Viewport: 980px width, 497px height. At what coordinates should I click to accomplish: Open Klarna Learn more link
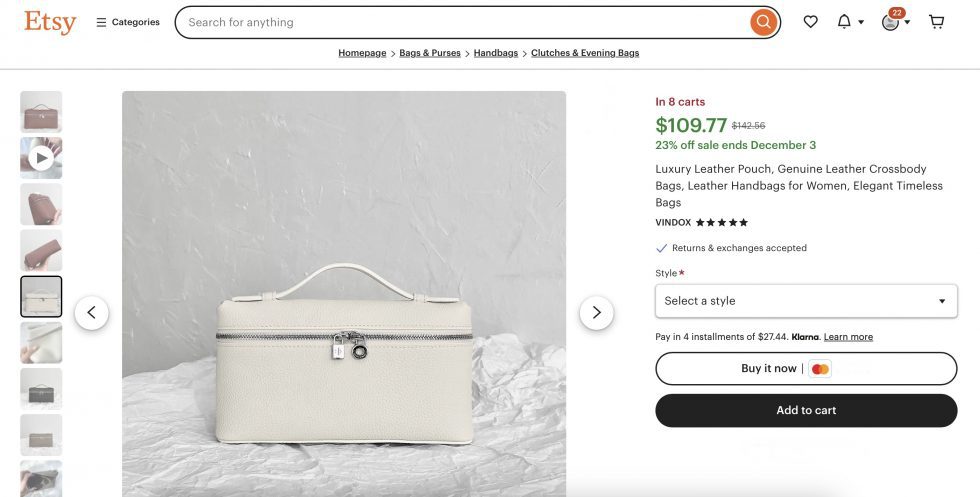848,337
